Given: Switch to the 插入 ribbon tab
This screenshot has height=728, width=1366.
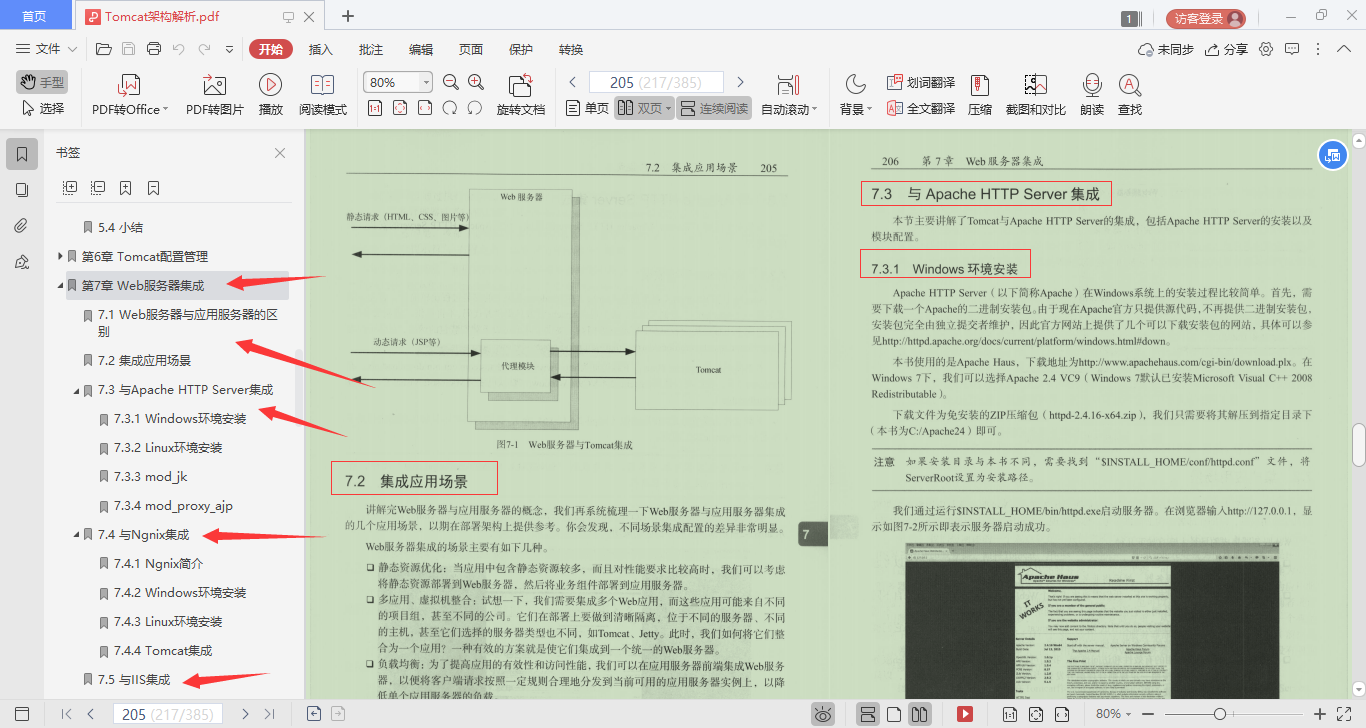Looking at the screenshot, I should click(x=319, y=48).
